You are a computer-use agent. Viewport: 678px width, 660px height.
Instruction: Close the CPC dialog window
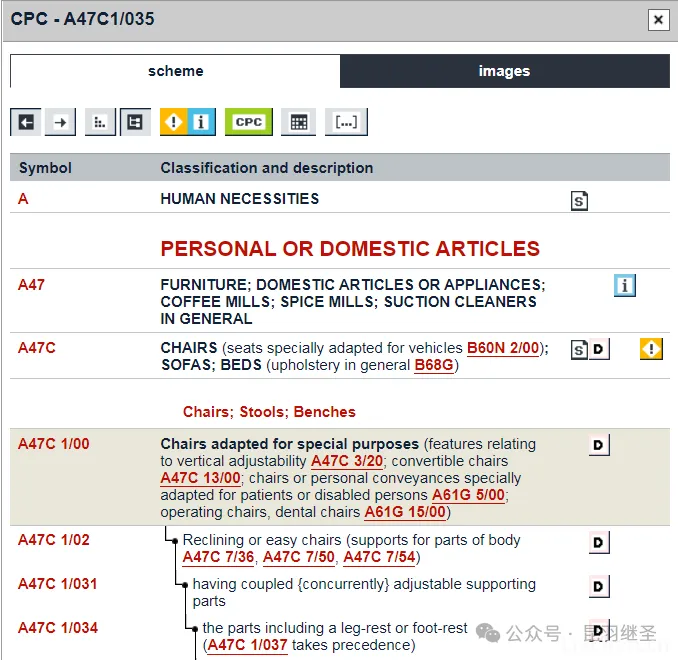657,19
